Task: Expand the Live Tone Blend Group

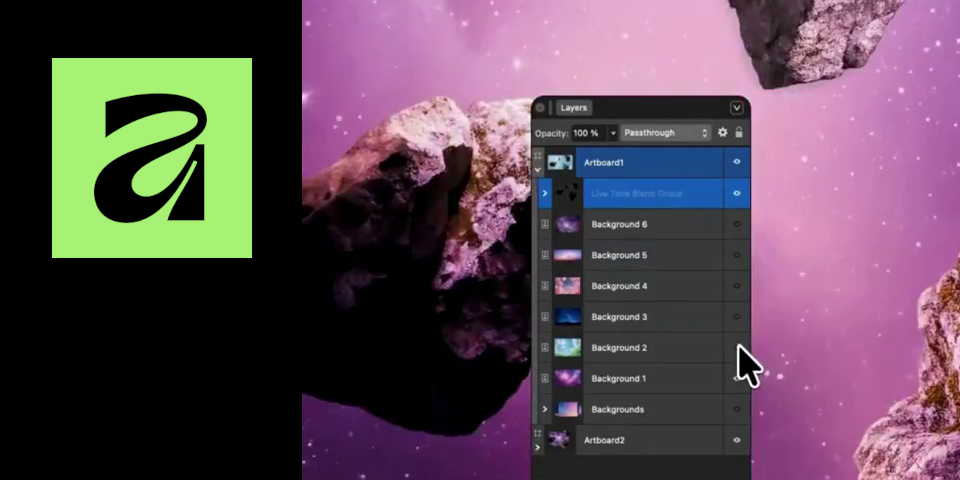Action: pos(545,193)
